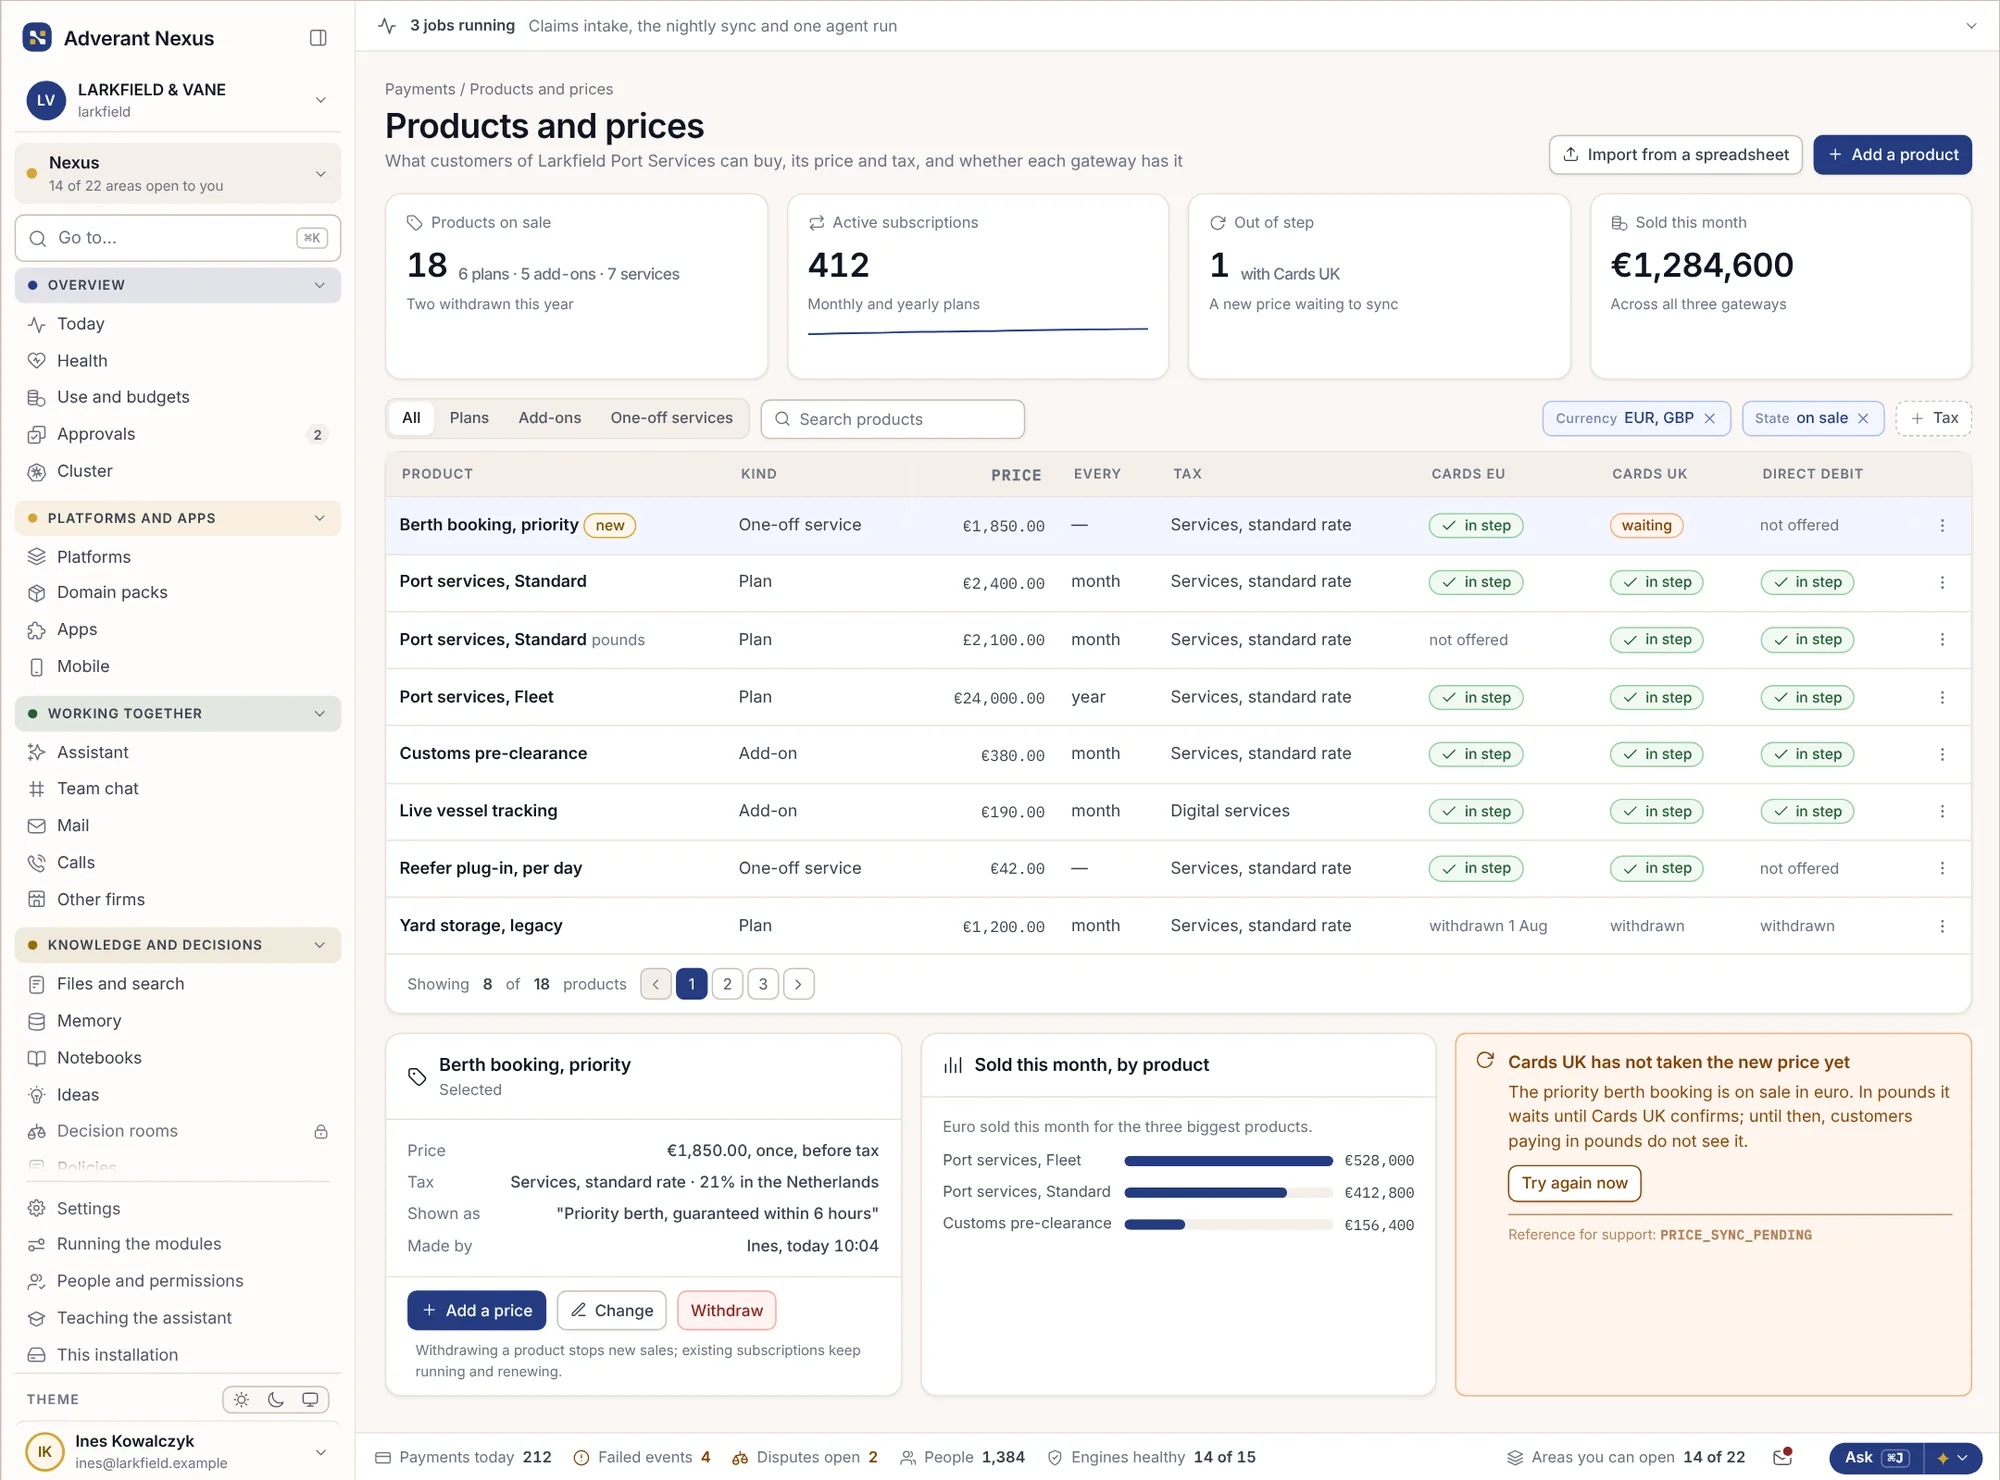The width and height of the screenshot is (2000, 1480).
Task: Click the Adverant Nexus logo icon
Action: (x=37, y=38)
